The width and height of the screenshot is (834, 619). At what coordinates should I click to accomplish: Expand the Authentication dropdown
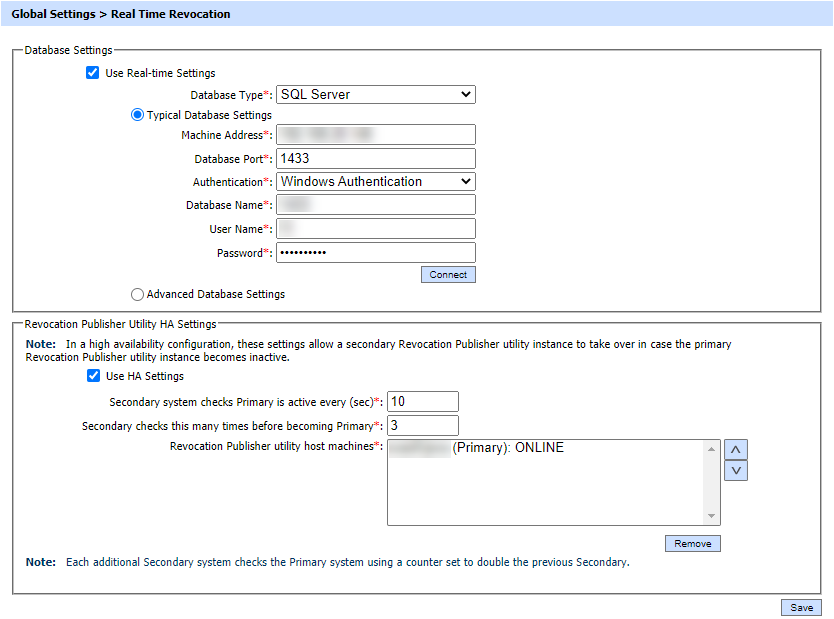click(x=375, y=182)
